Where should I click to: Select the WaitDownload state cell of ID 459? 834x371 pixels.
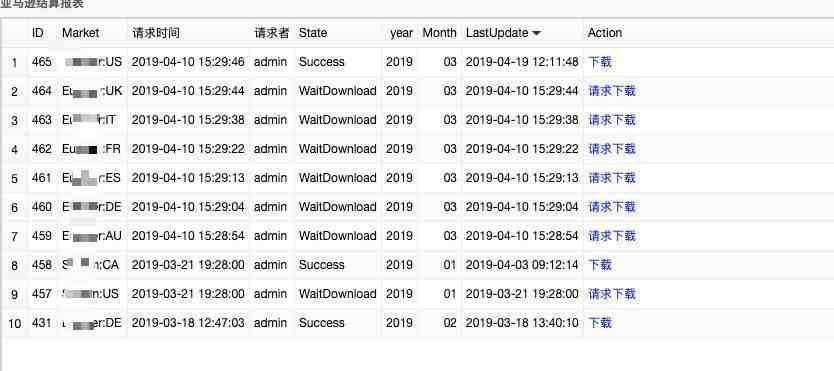click(337, 236)
